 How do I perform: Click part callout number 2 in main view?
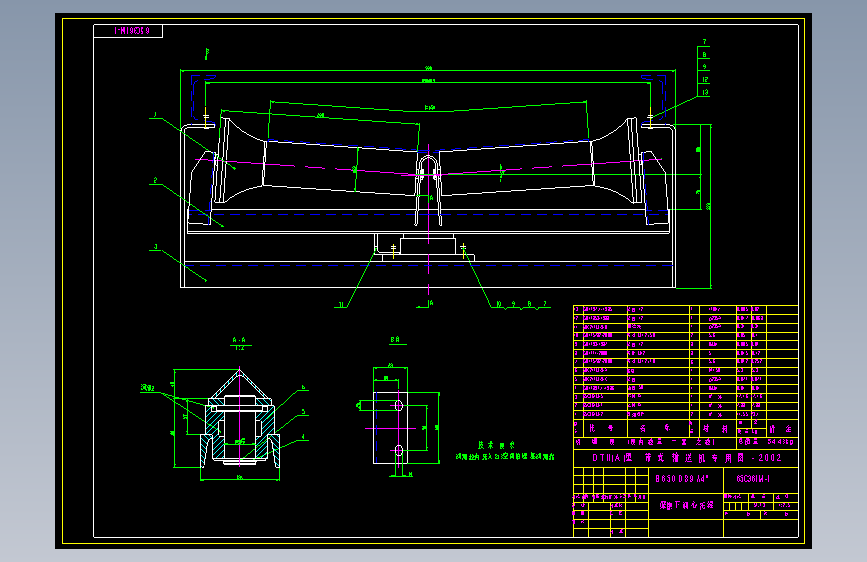(155, 180)
